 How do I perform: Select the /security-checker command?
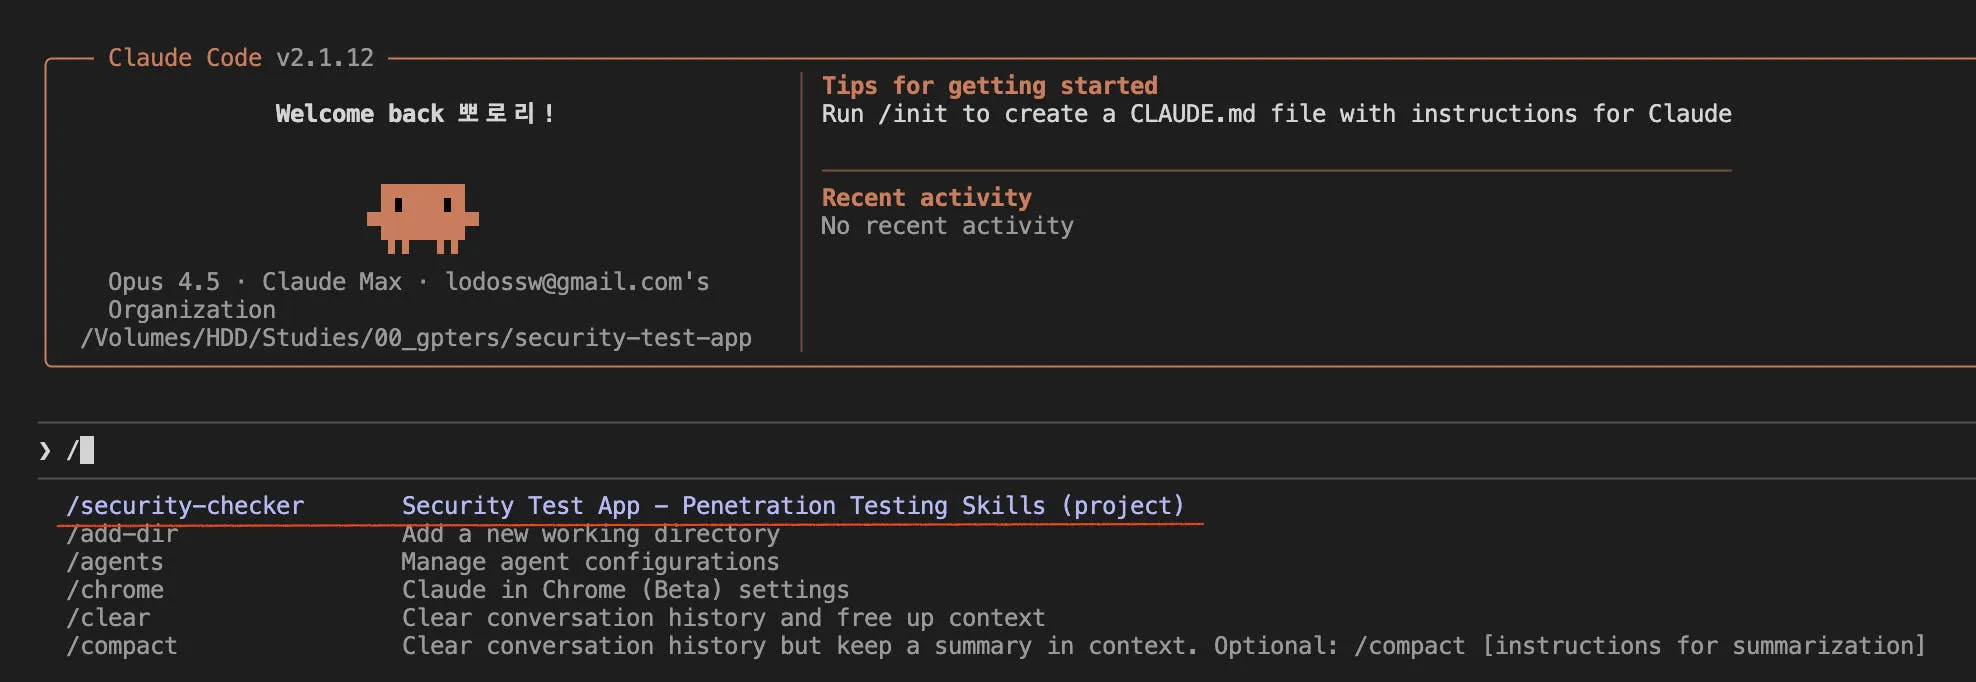(185, 506)
